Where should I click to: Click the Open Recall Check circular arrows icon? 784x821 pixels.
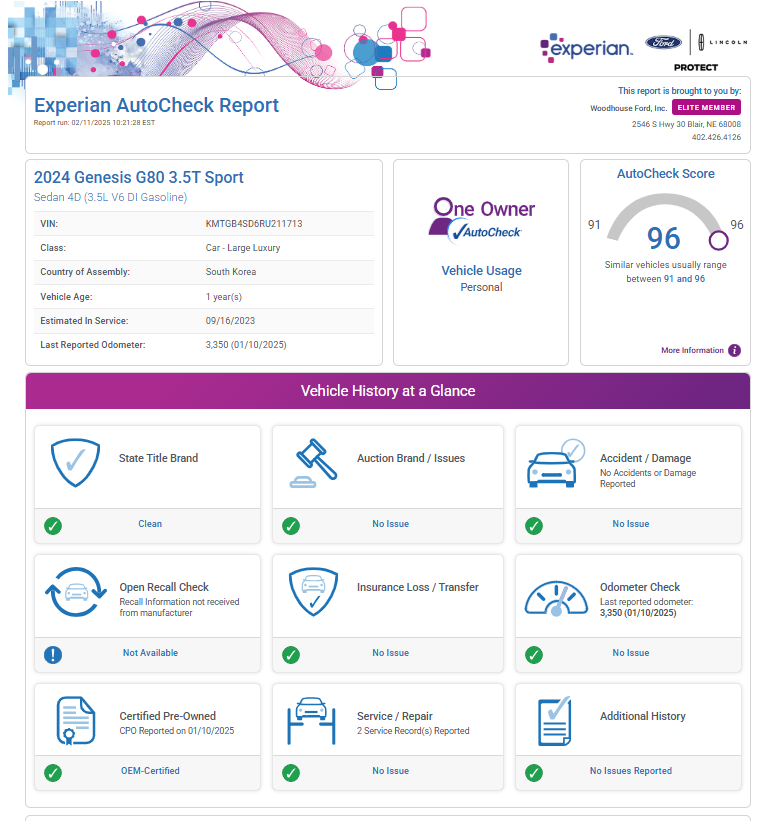pyautogui.click(x=75, y=593)
